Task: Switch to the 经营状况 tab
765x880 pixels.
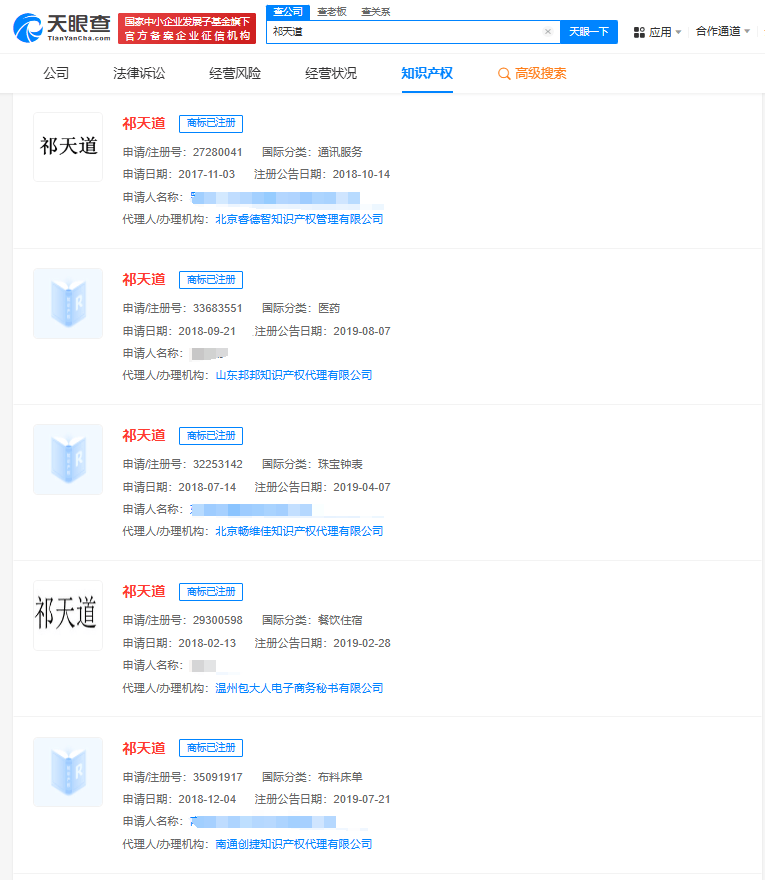Action: click(331, 74)
